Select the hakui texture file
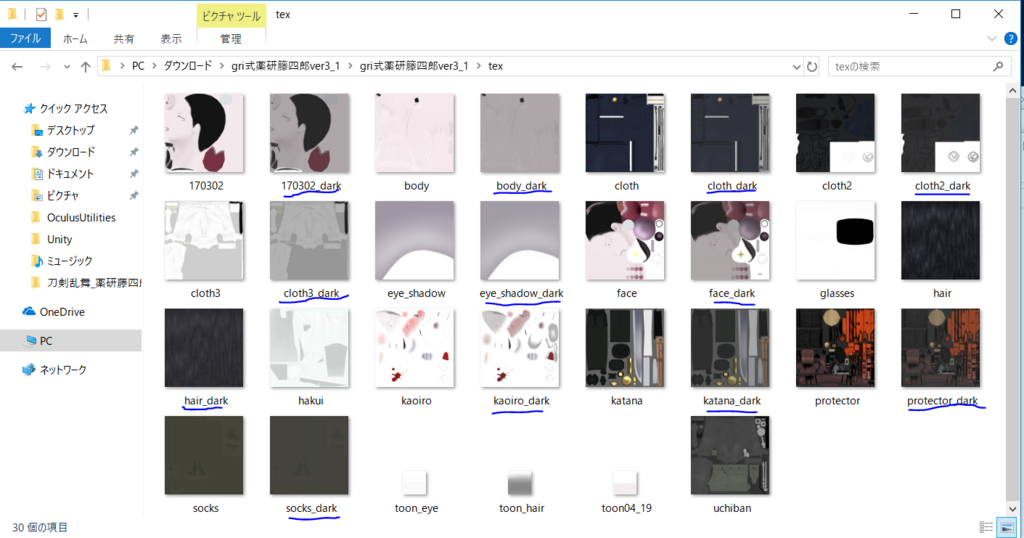The width and height of the screenshot is (1024, 538). point(310,357)
